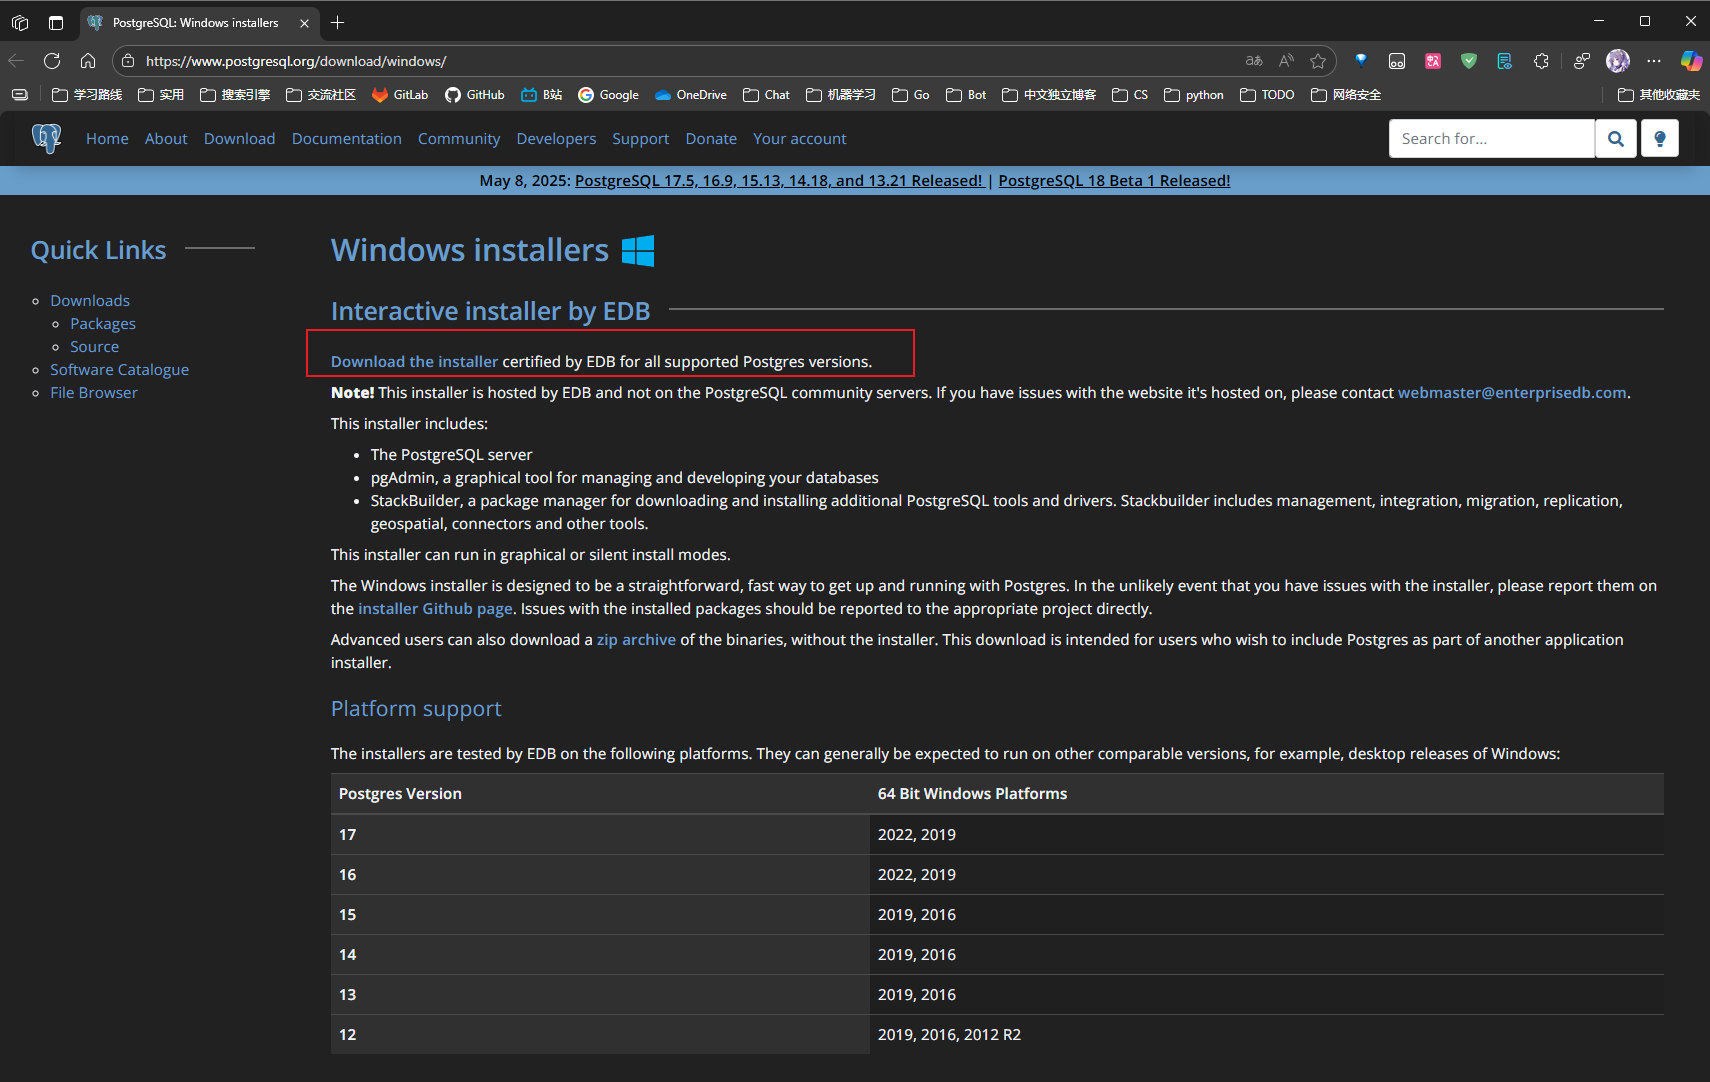The image size is (1710, 1082).
Task: Click the zip archive link
Action: tap(636, 640)
